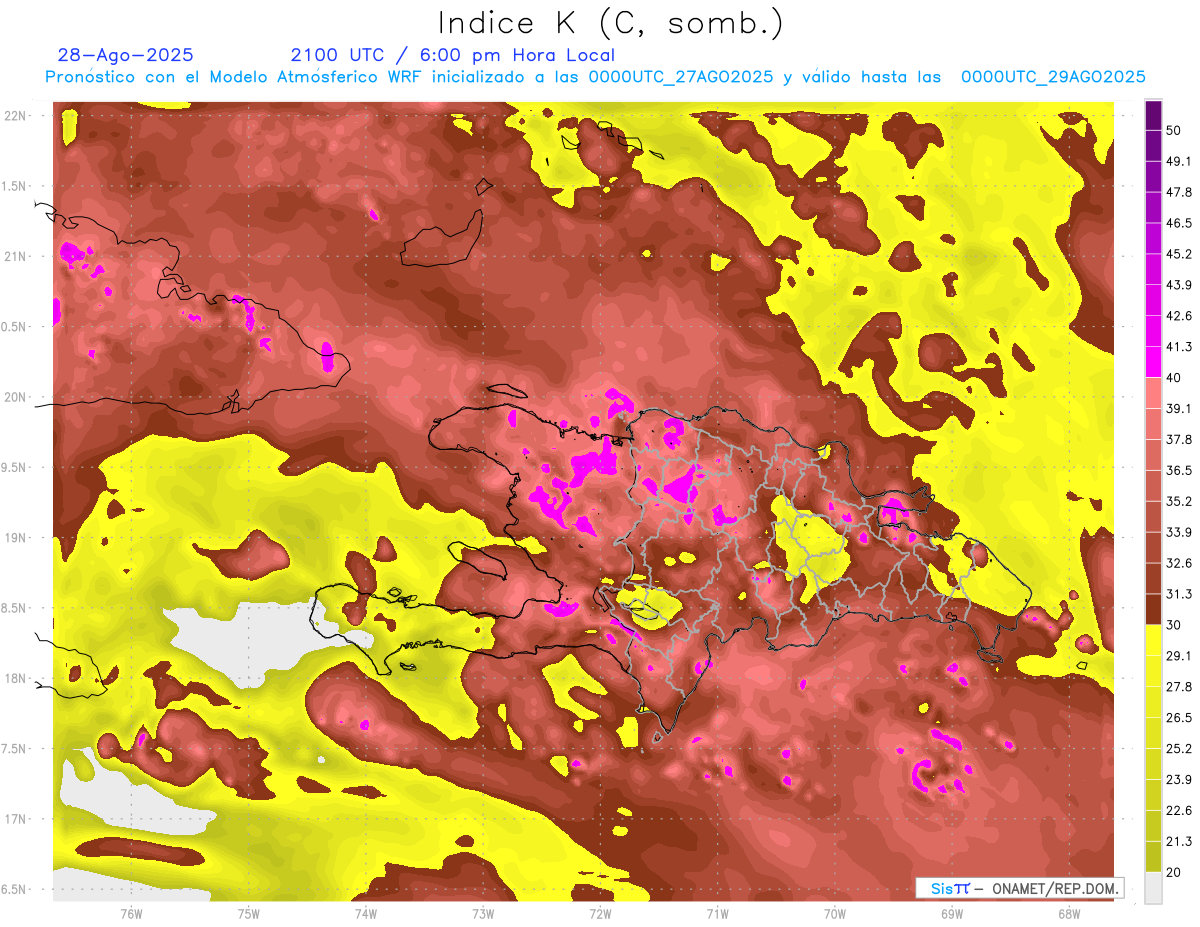This screenshot has height=927, width=1200.
Task: Click the colorbar value '46.5'
Action: tap(1179, 223)
